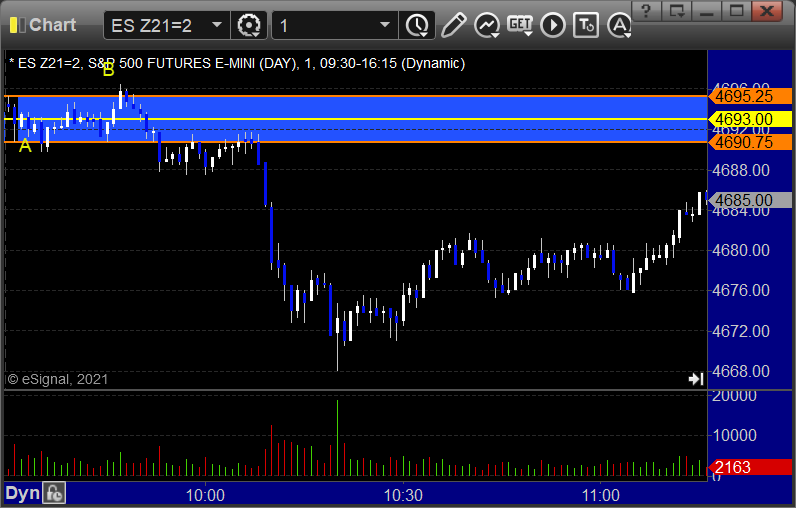Click the help question mark button
The image size is (796, 508).
646,11
